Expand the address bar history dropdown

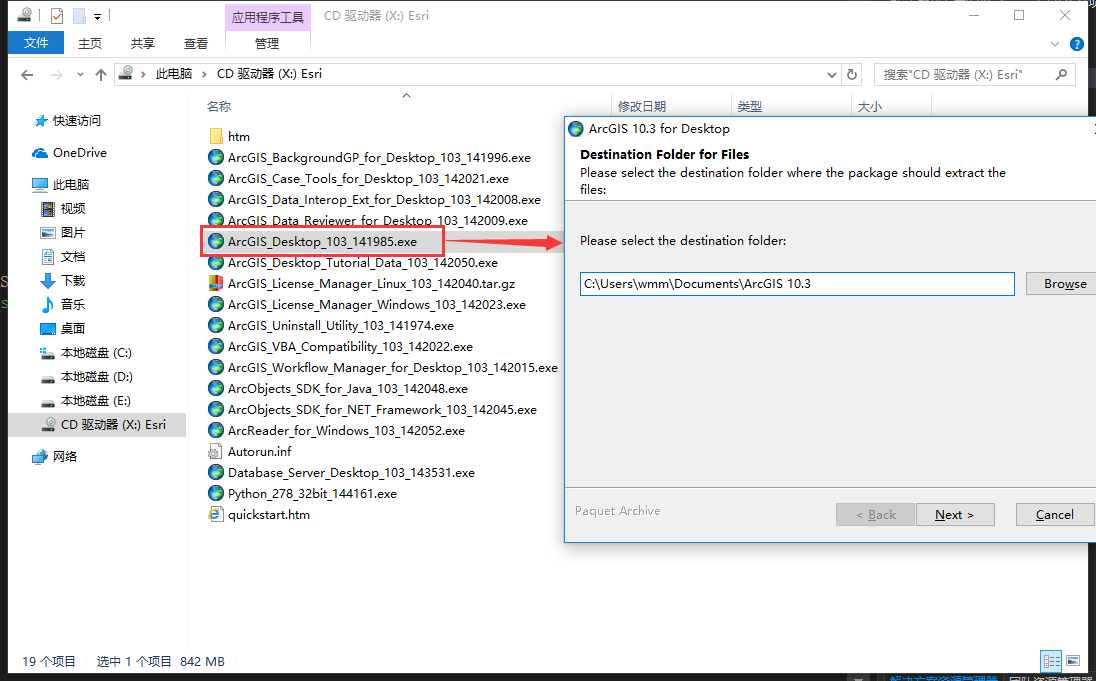[831, 74]
